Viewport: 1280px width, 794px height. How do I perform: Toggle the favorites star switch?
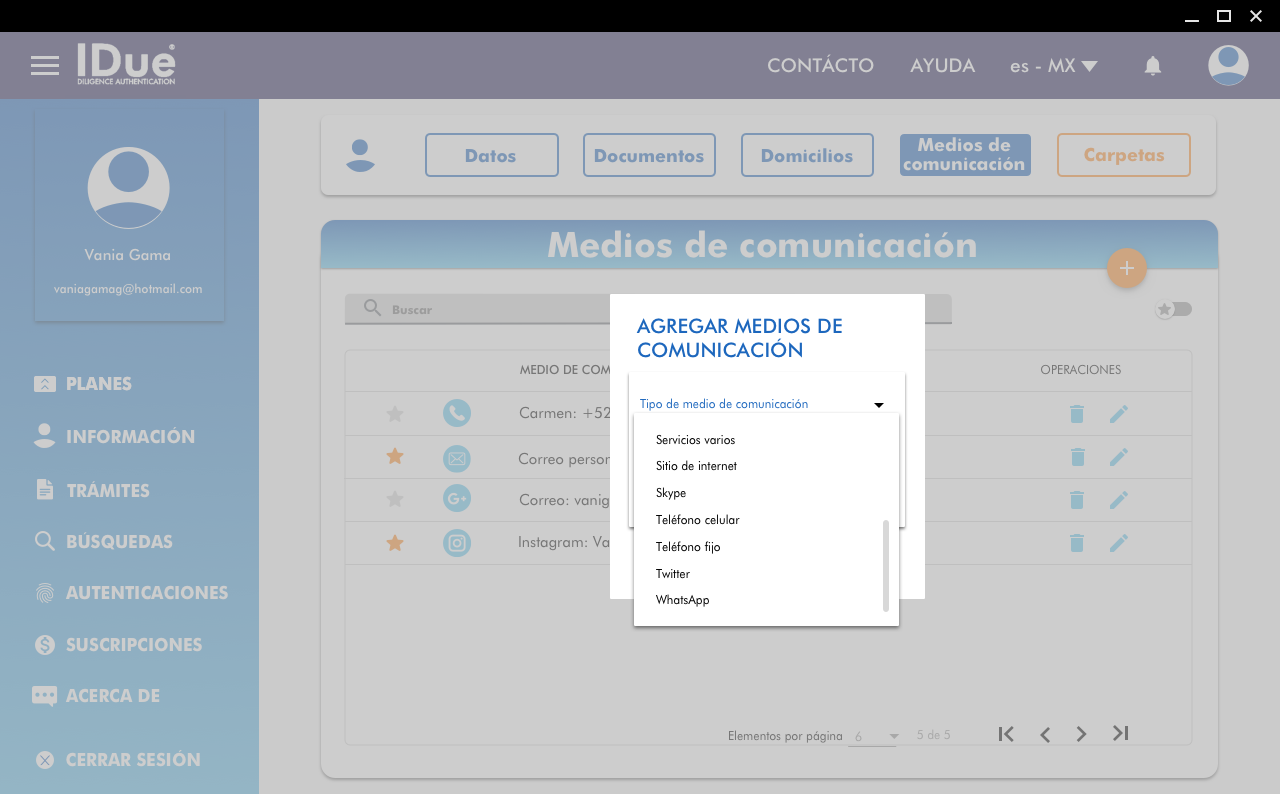pos(1174,309)
